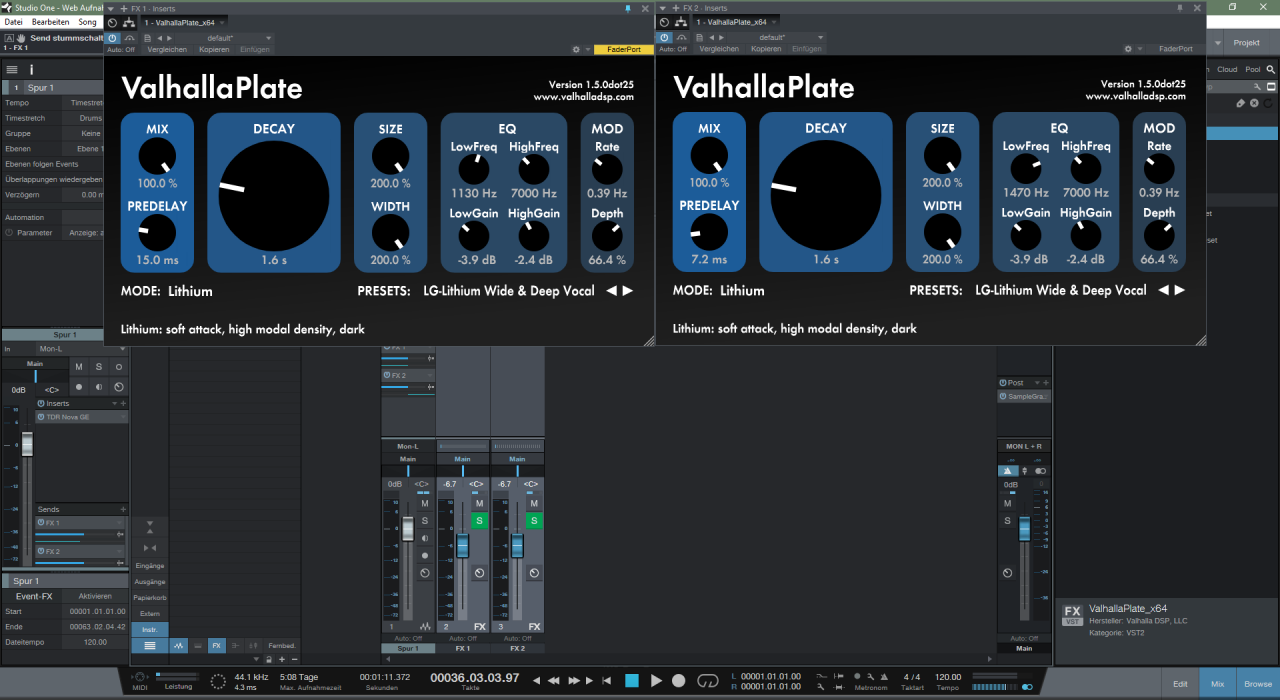Open PRESETS name in FX 2 ValhallaPlate

[1061, 291]
